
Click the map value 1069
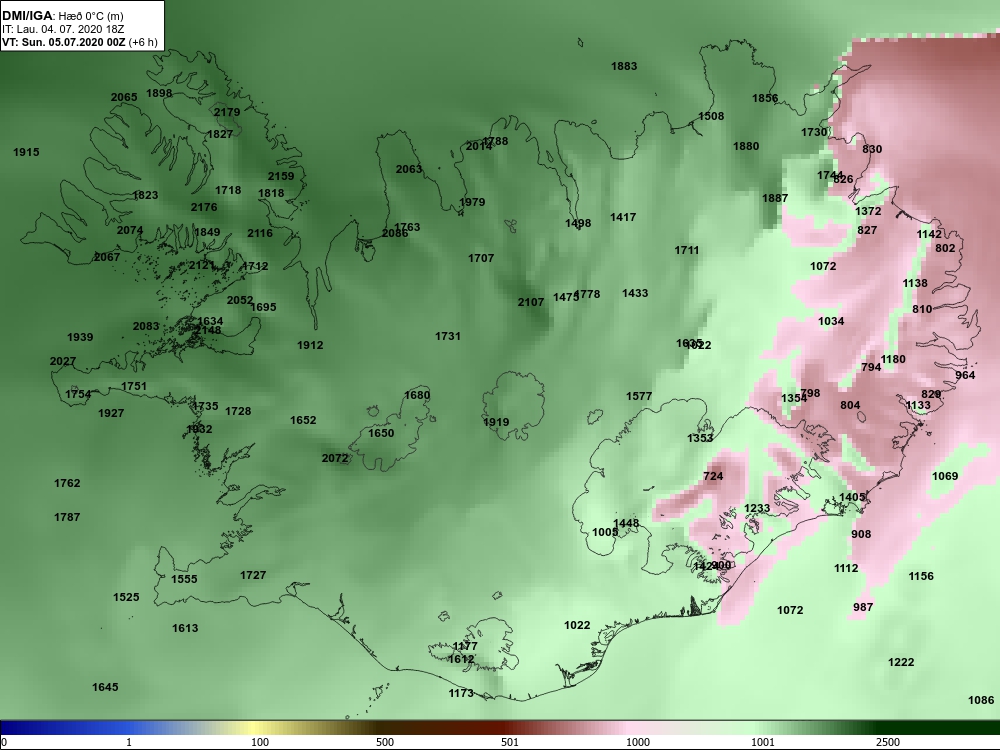click(945, 476)
